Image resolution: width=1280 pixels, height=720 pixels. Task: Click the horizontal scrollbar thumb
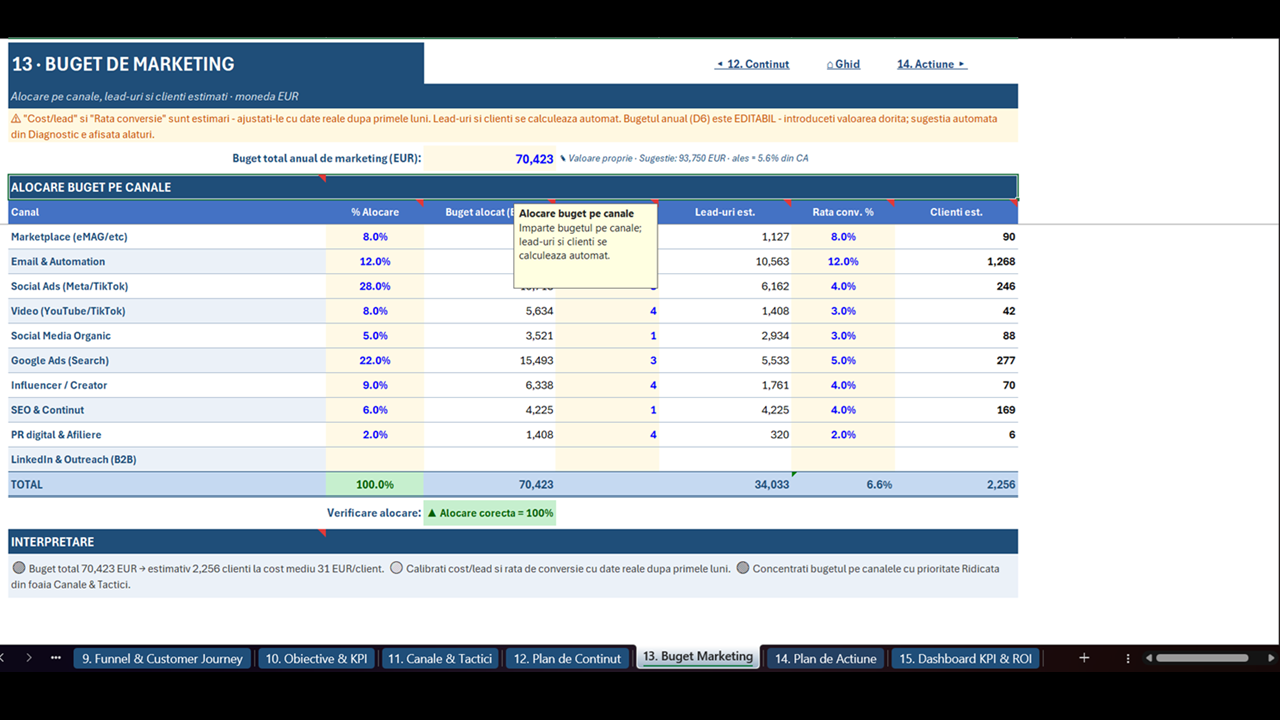tap(1202, 658)
